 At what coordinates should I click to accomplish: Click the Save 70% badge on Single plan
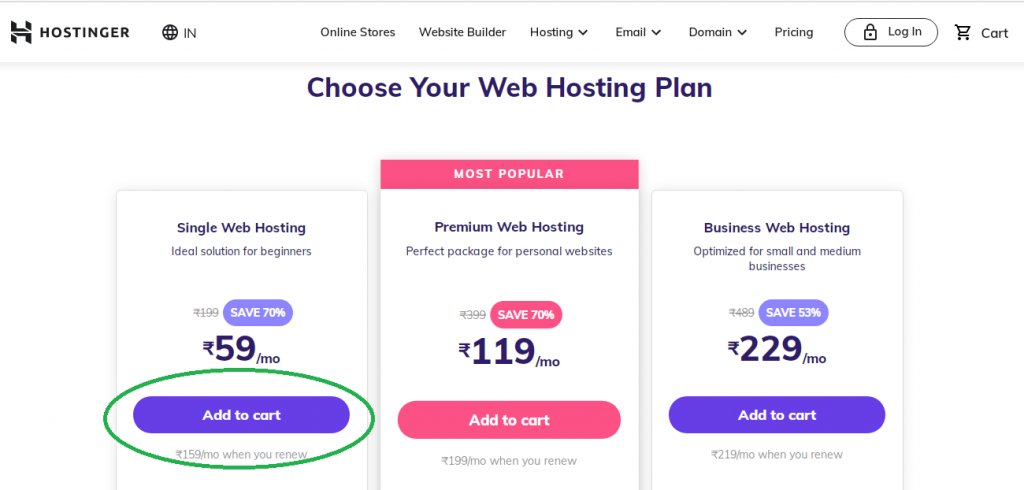click(x=258, y=312)
